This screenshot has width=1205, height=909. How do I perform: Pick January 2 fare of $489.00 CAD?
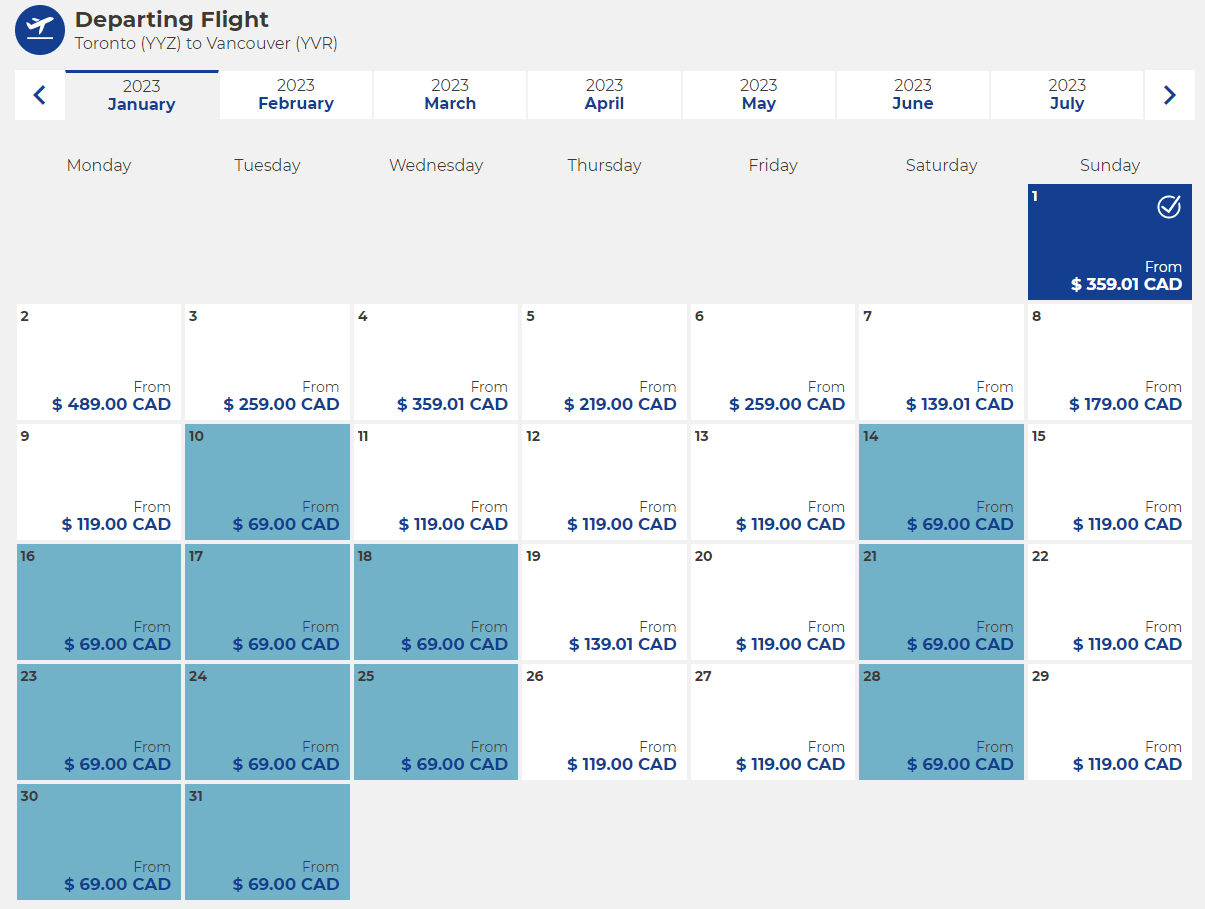pos(99,362)
